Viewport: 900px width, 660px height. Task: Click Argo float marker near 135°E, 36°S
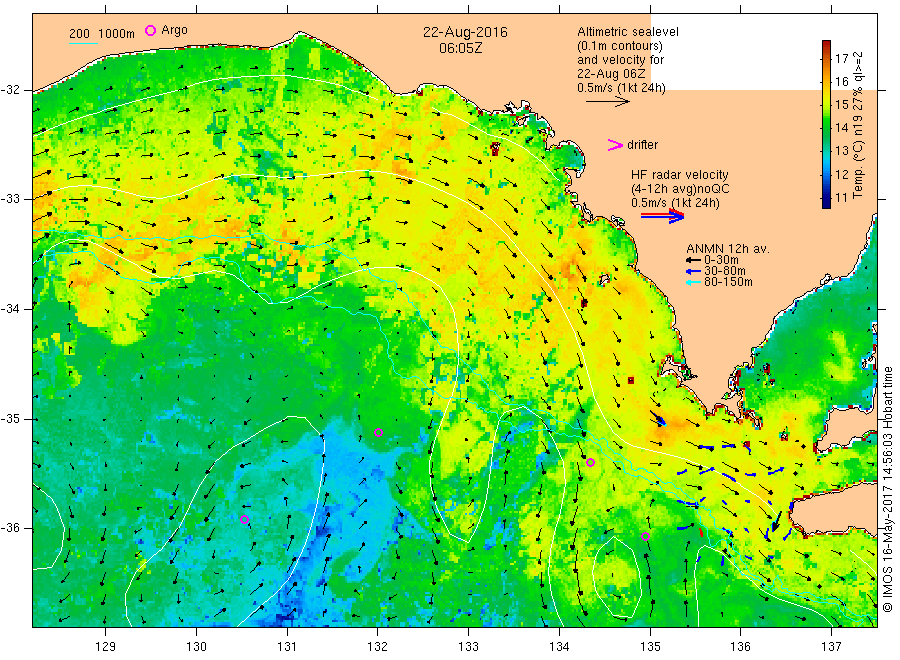click(645, 537)
